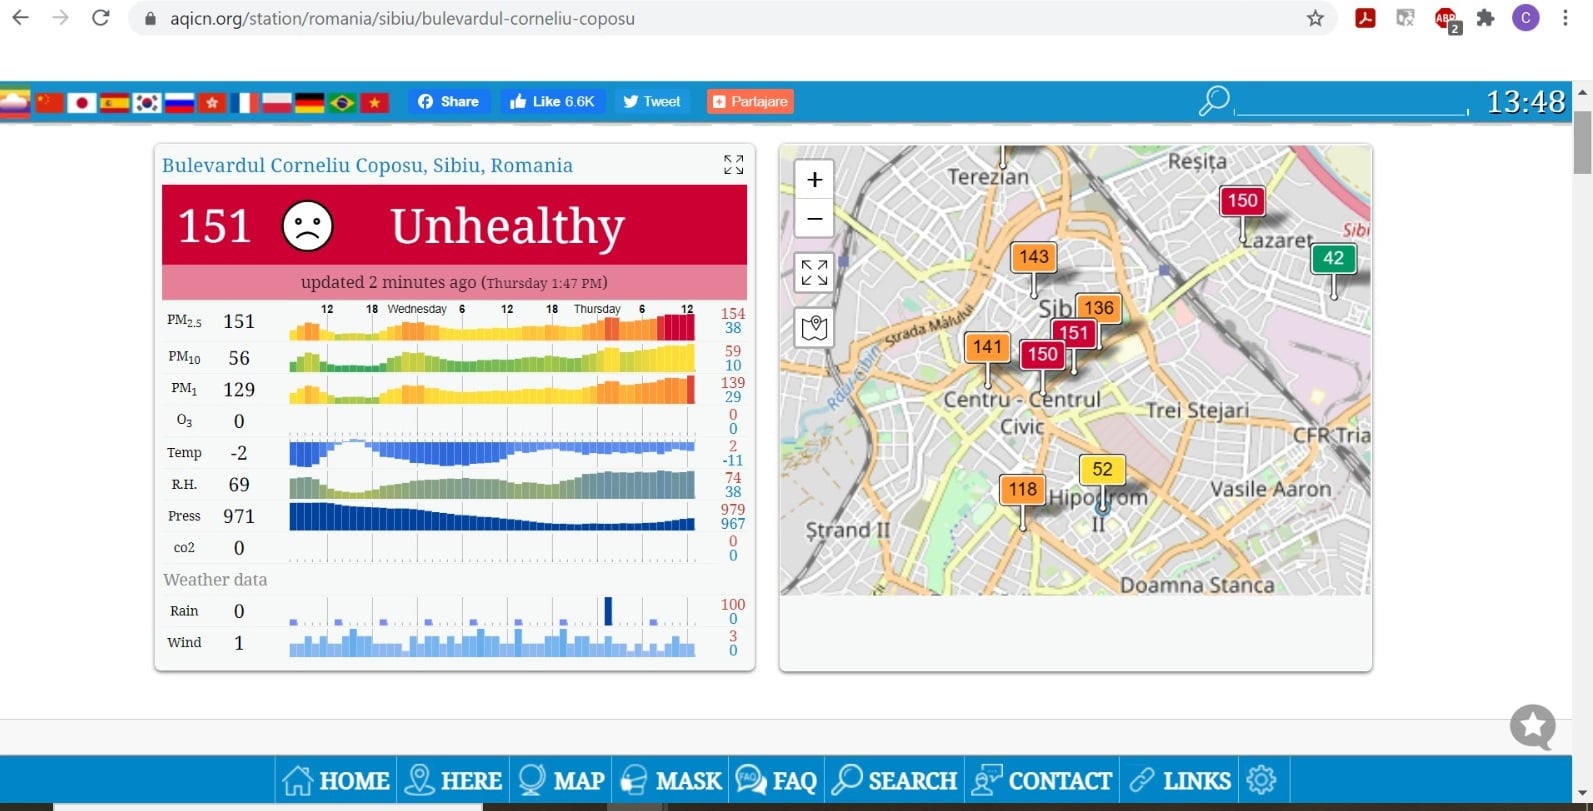1593x811 pixels.
Task: Open the Chrome three-dot menu
Action: [1565, 18]
